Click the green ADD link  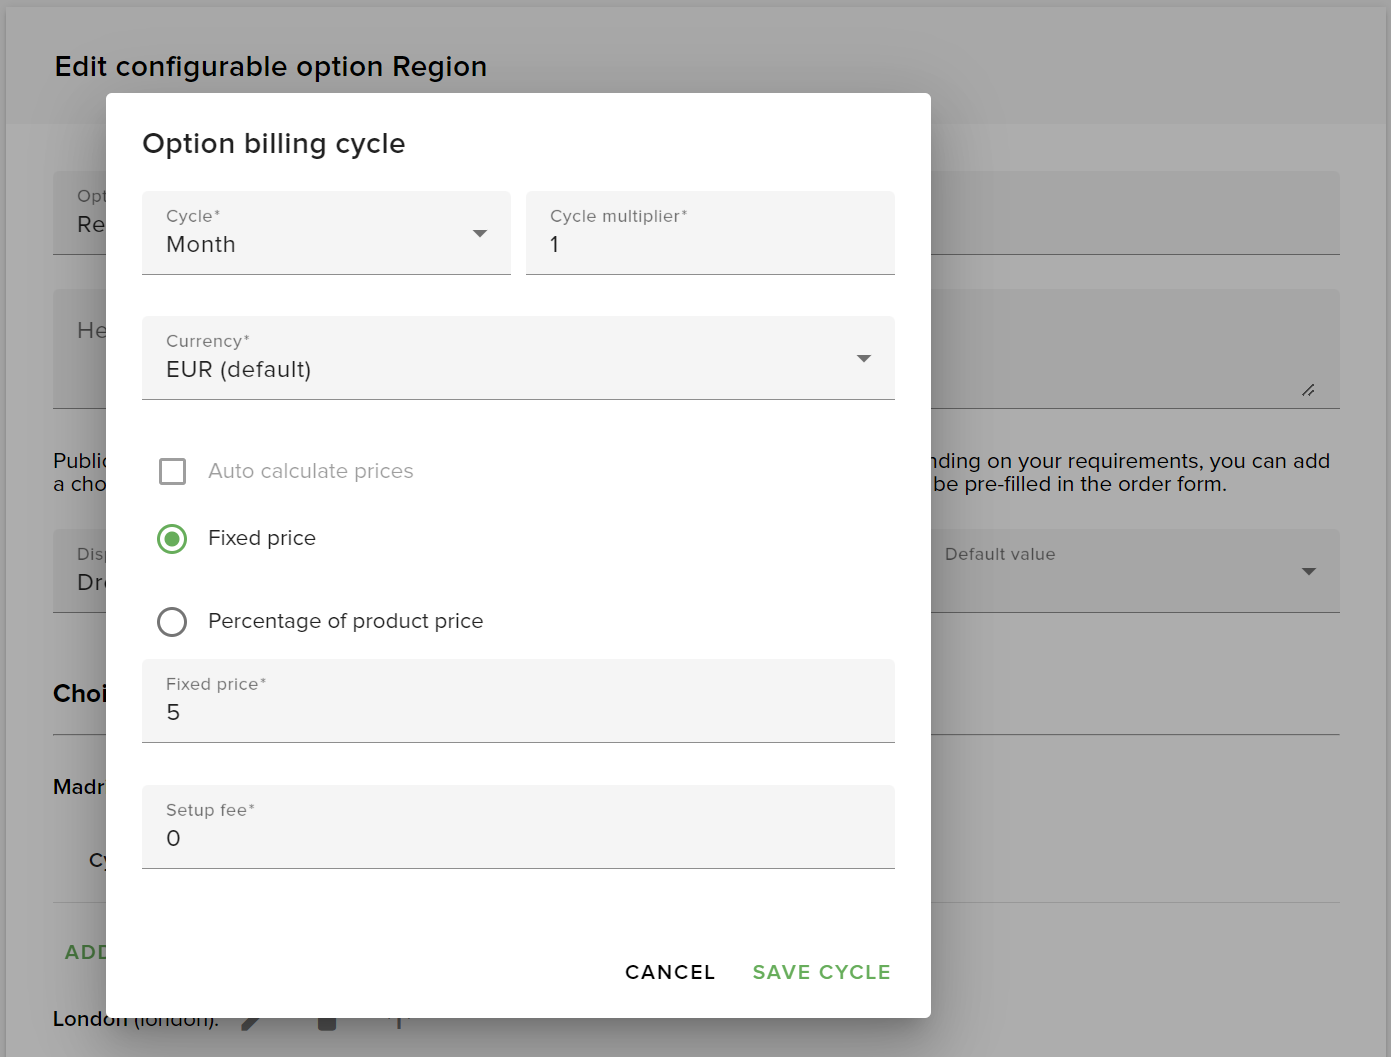84,951
